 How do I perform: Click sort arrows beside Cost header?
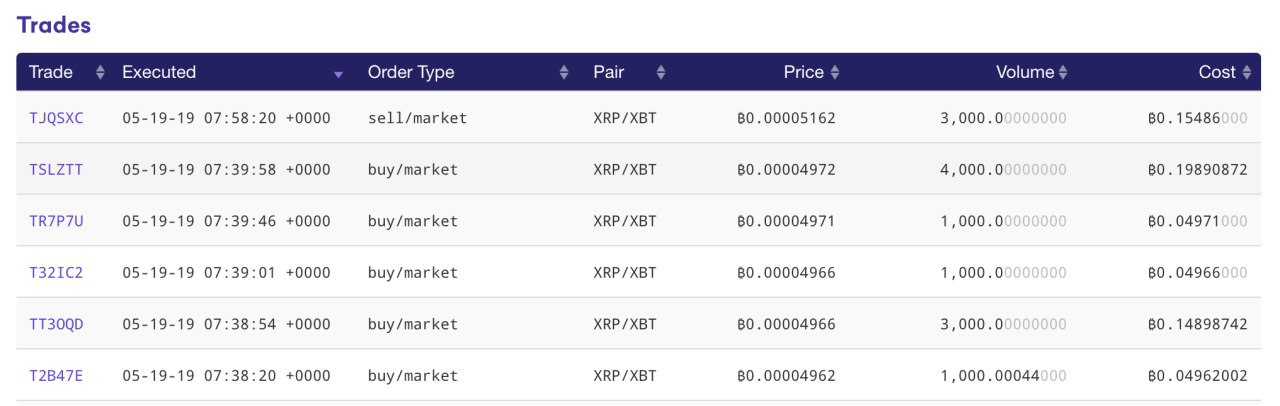pyautogui.click(x=1246, y=73)
